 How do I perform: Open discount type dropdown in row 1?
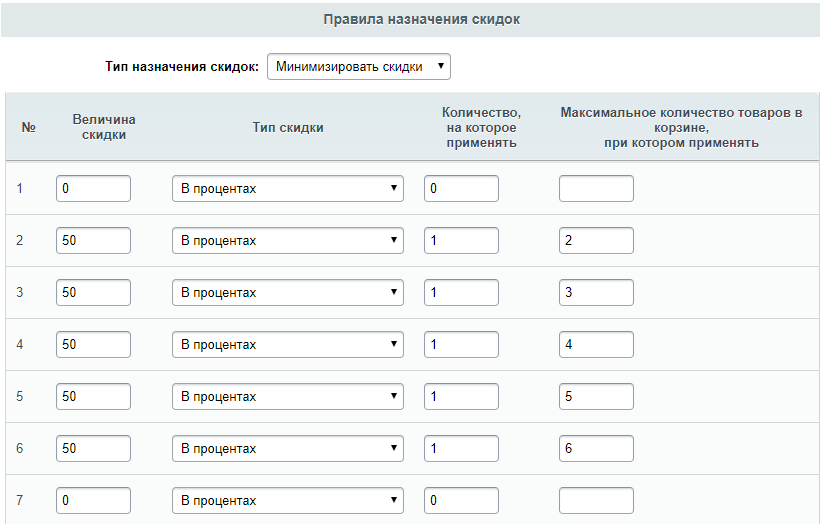point(288,188)
